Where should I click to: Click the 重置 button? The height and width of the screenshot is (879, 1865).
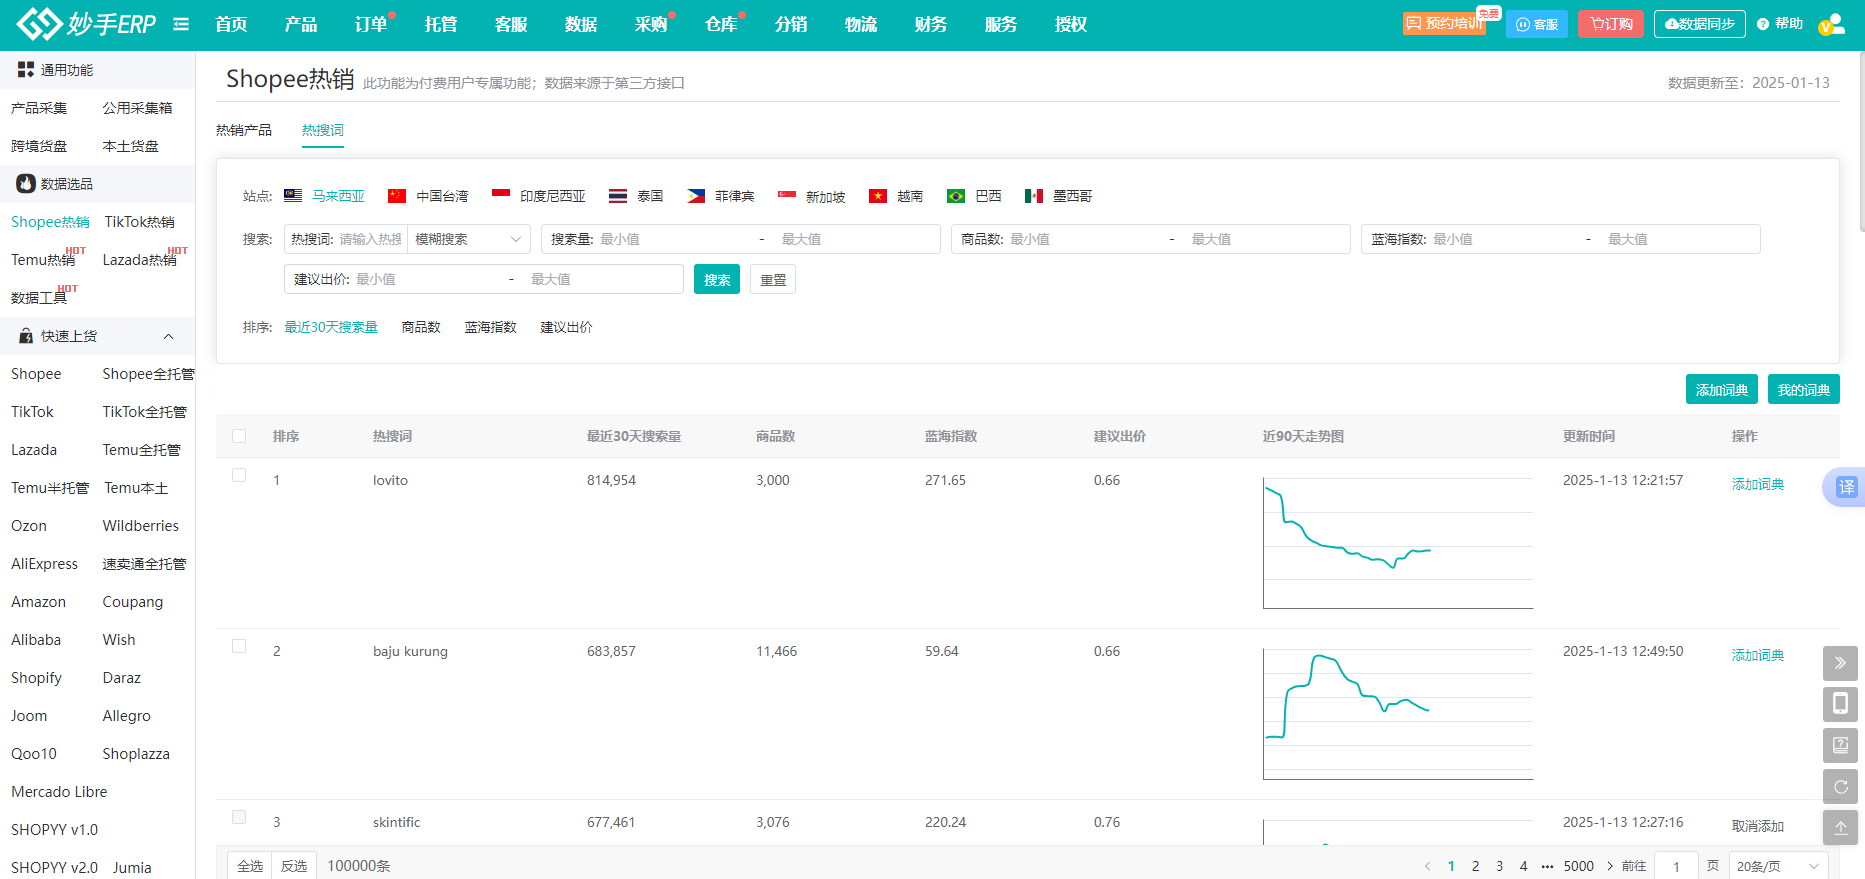point(773,279)
